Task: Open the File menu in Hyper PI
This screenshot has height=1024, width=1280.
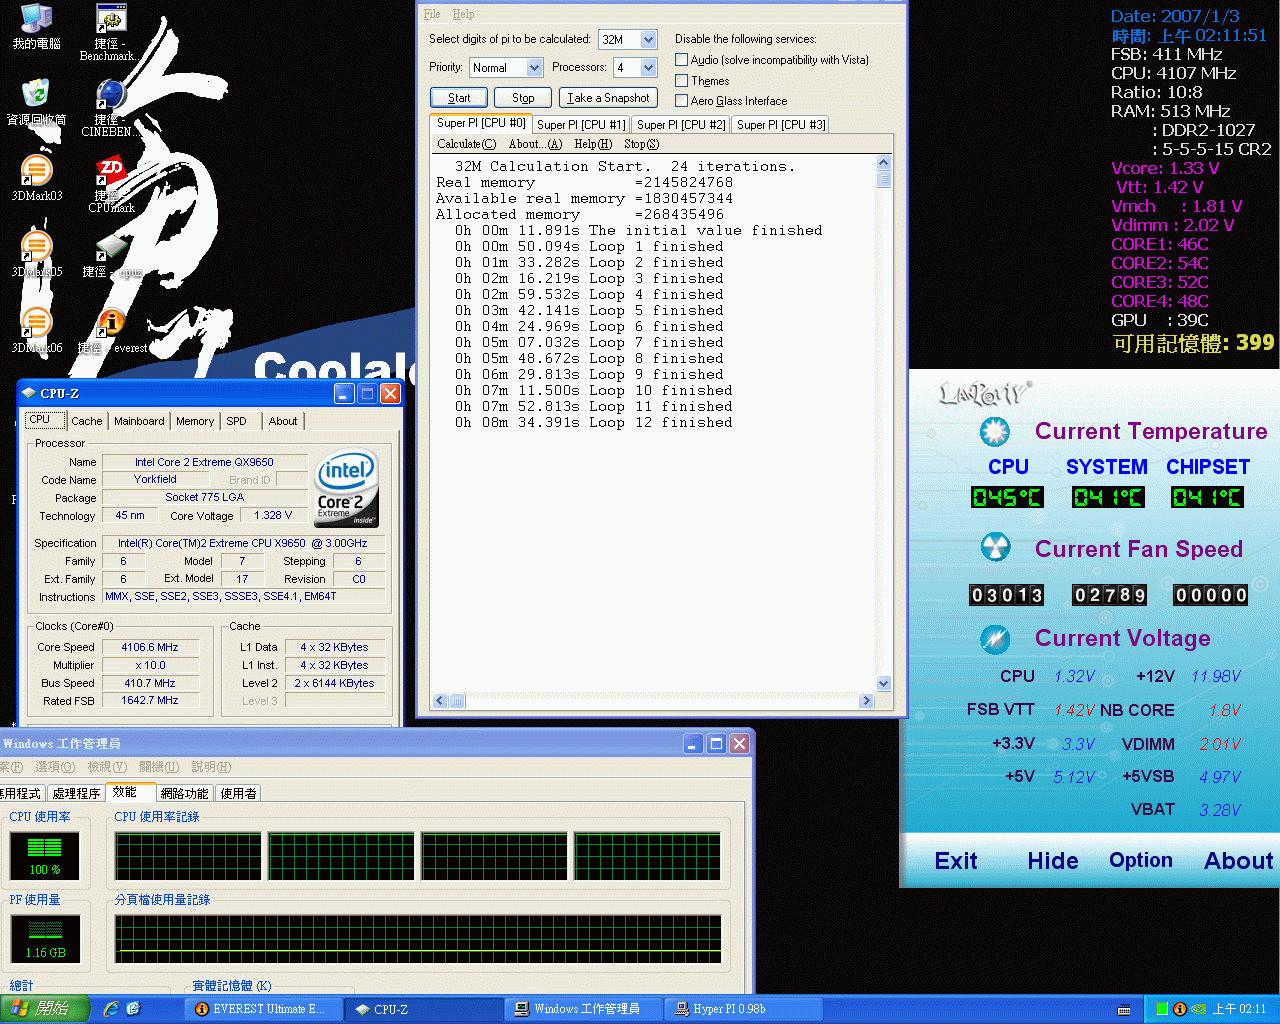Action: (x=432, y=14)
